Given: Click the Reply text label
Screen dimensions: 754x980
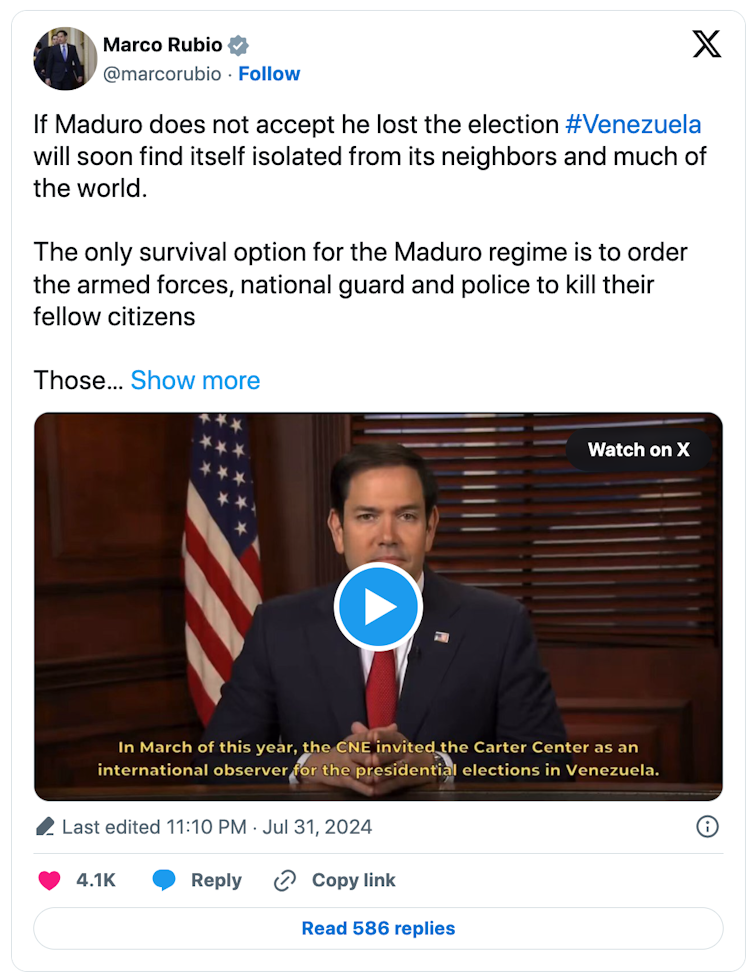Looking at the screenshot, I should [x=216, y=880].
